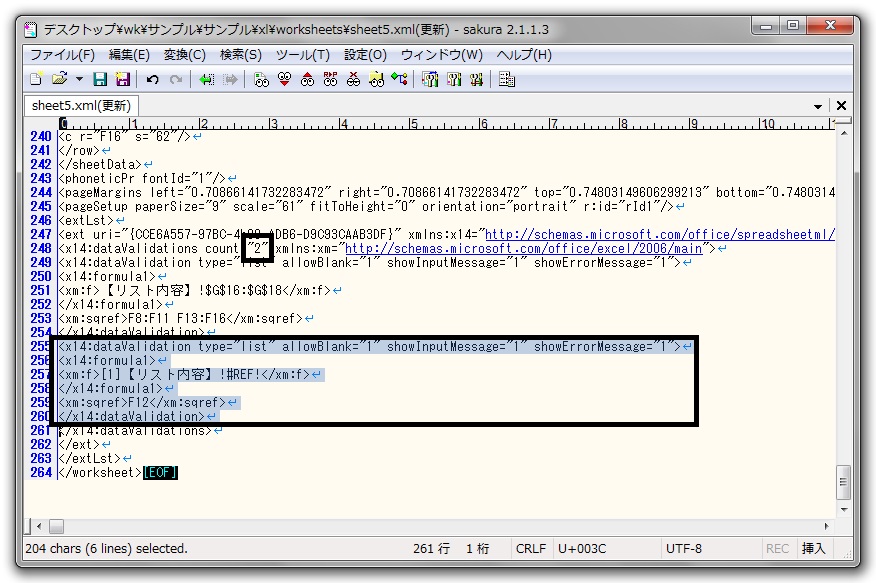Viewport: 876px width, 583px height.
Task: Open the 変換(C) menu
Action: [184, 55]
